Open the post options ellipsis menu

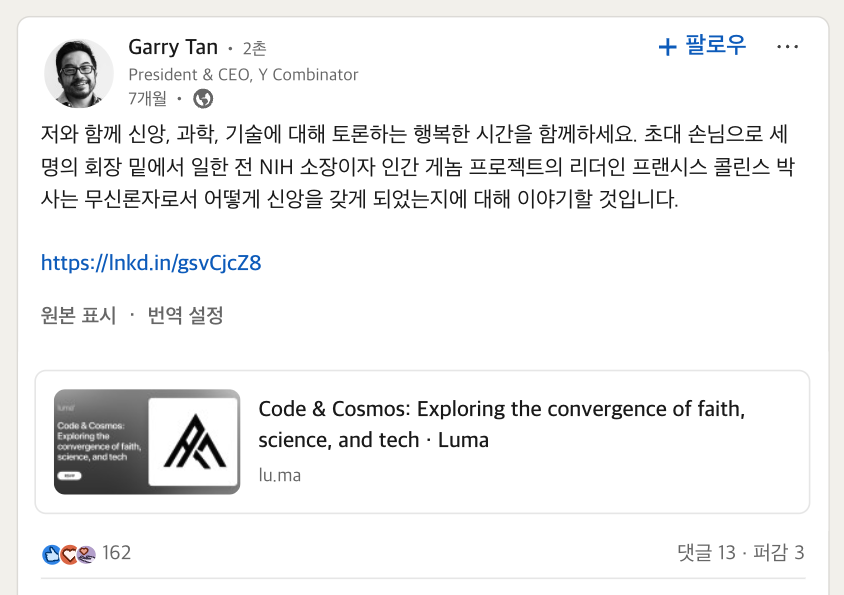pyautogui.click(x=788, y=46)
